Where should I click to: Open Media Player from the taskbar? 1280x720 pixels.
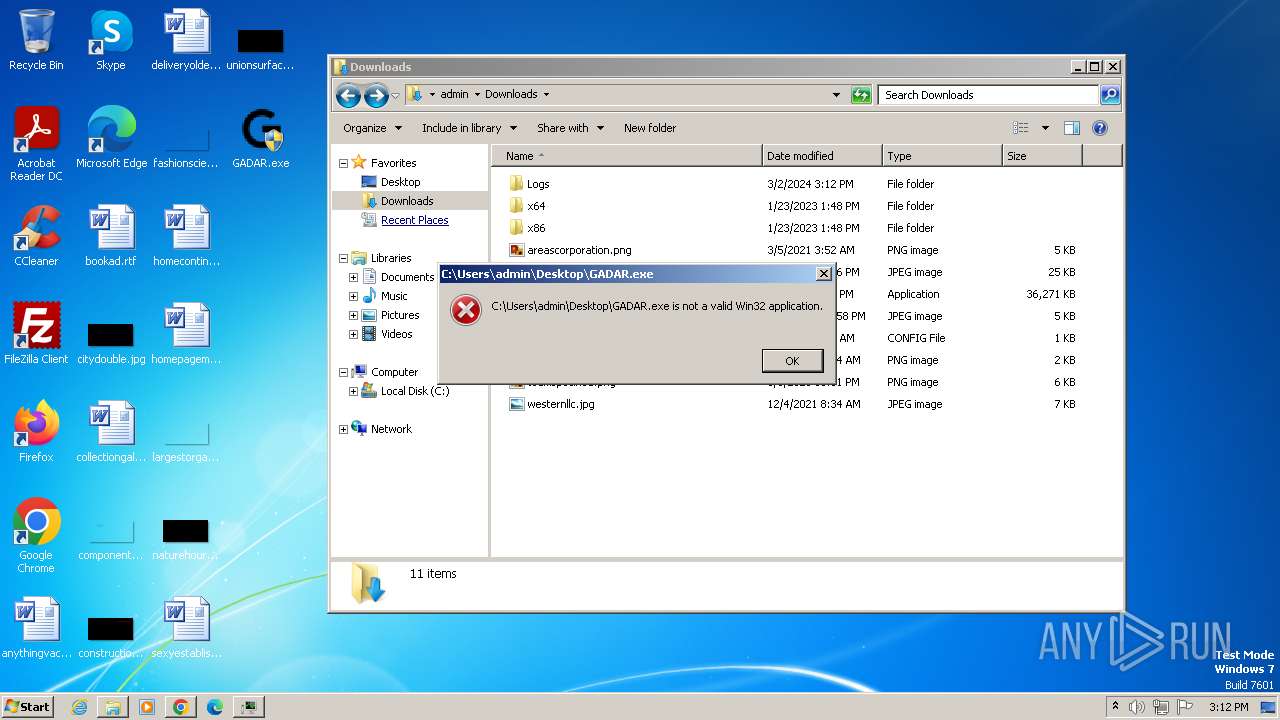147,707
